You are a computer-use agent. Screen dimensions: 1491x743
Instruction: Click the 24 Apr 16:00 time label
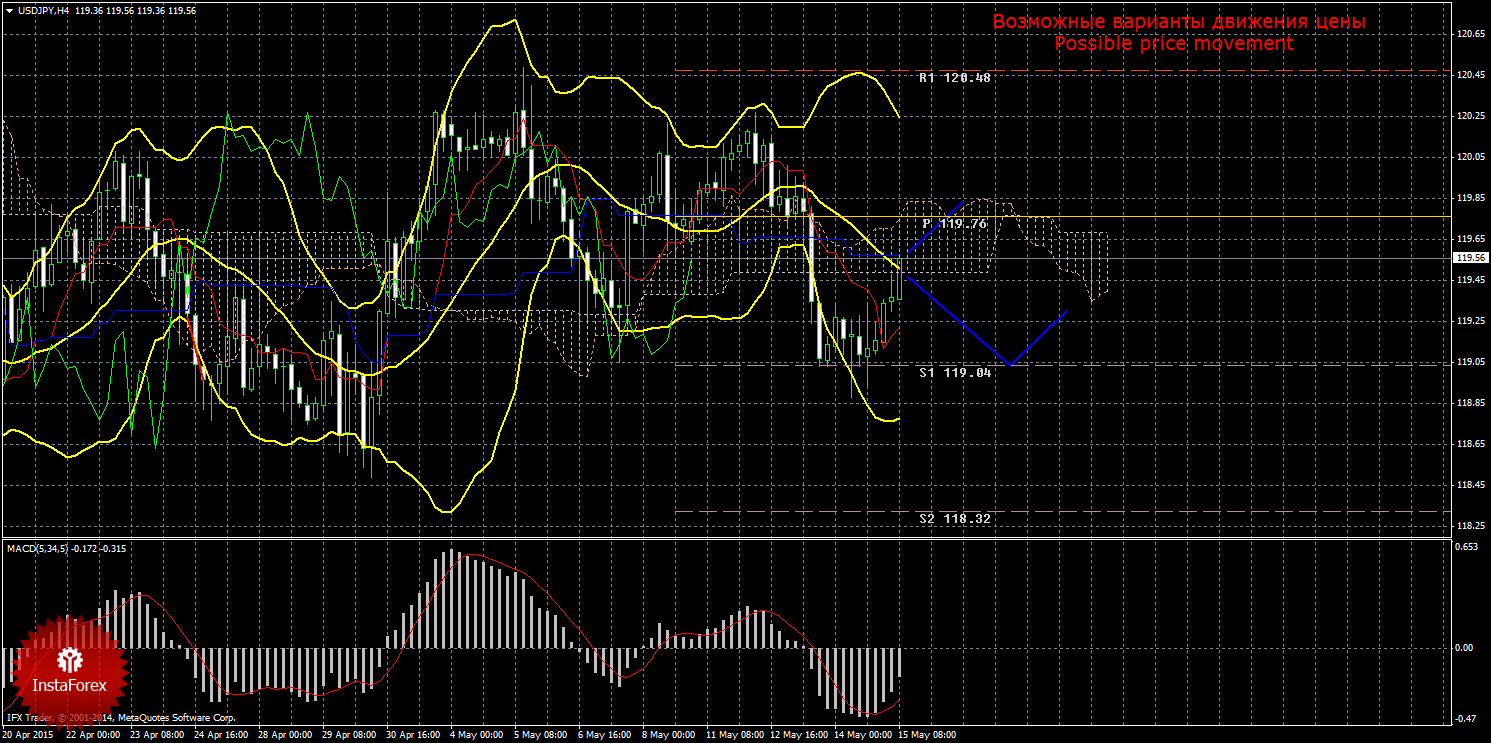(222, 735)
